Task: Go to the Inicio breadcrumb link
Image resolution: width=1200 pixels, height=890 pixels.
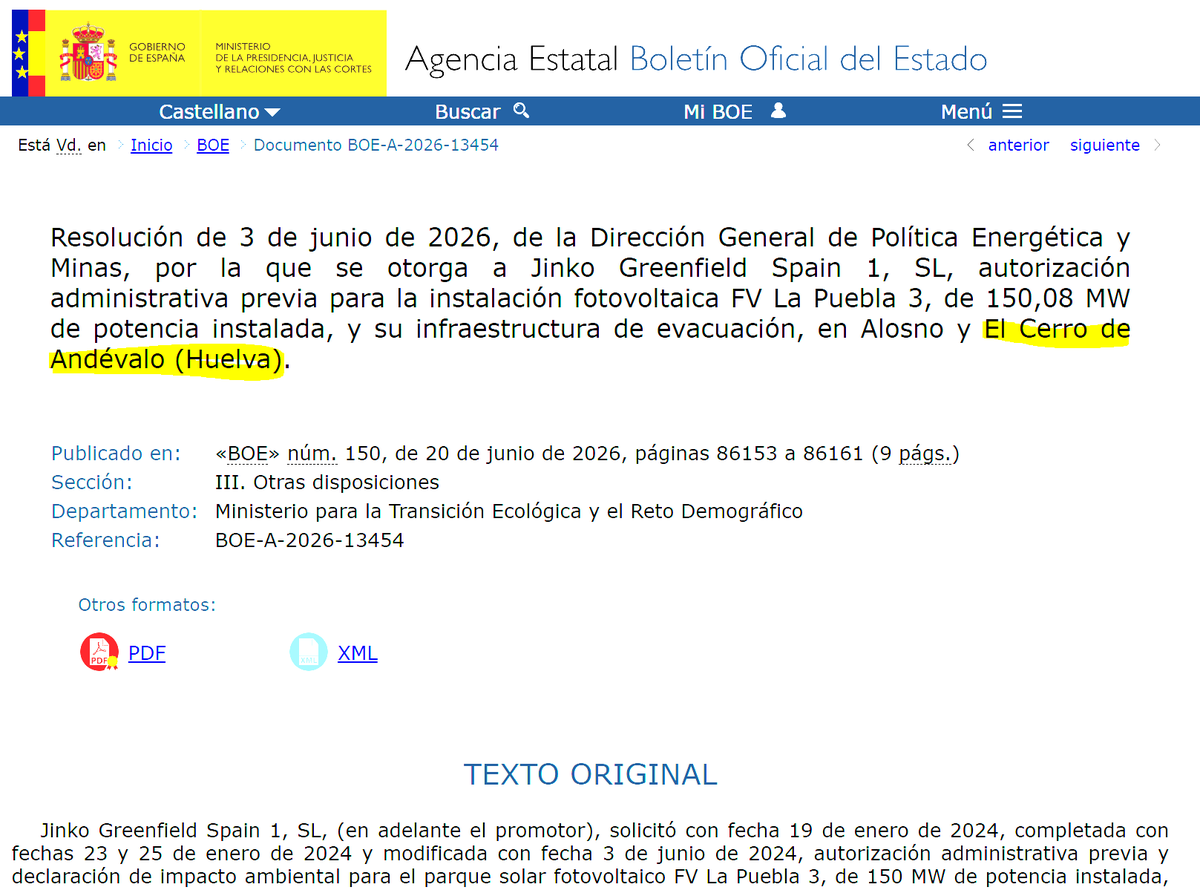Action: pyautogui.click(x=152, y=145)
